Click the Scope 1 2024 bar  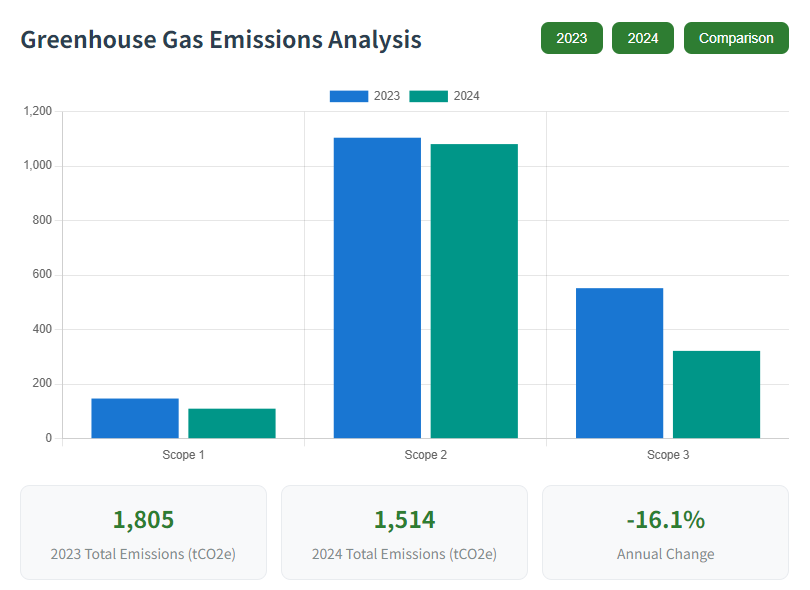click(x=232, y=423)
